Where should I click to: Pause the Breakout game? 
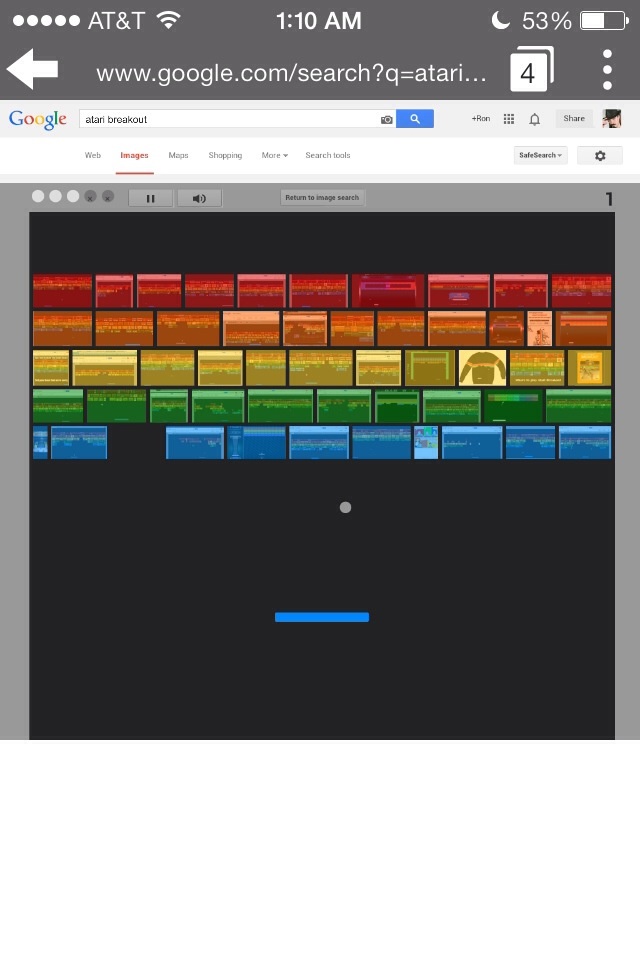(x=151, y=198)
